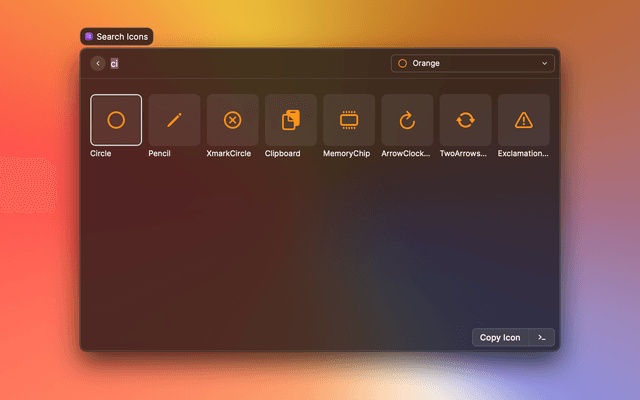640x400 pixels.
Task: Click the orange circle color swatch
Action: pyautogui.click(x=402, y=63)
